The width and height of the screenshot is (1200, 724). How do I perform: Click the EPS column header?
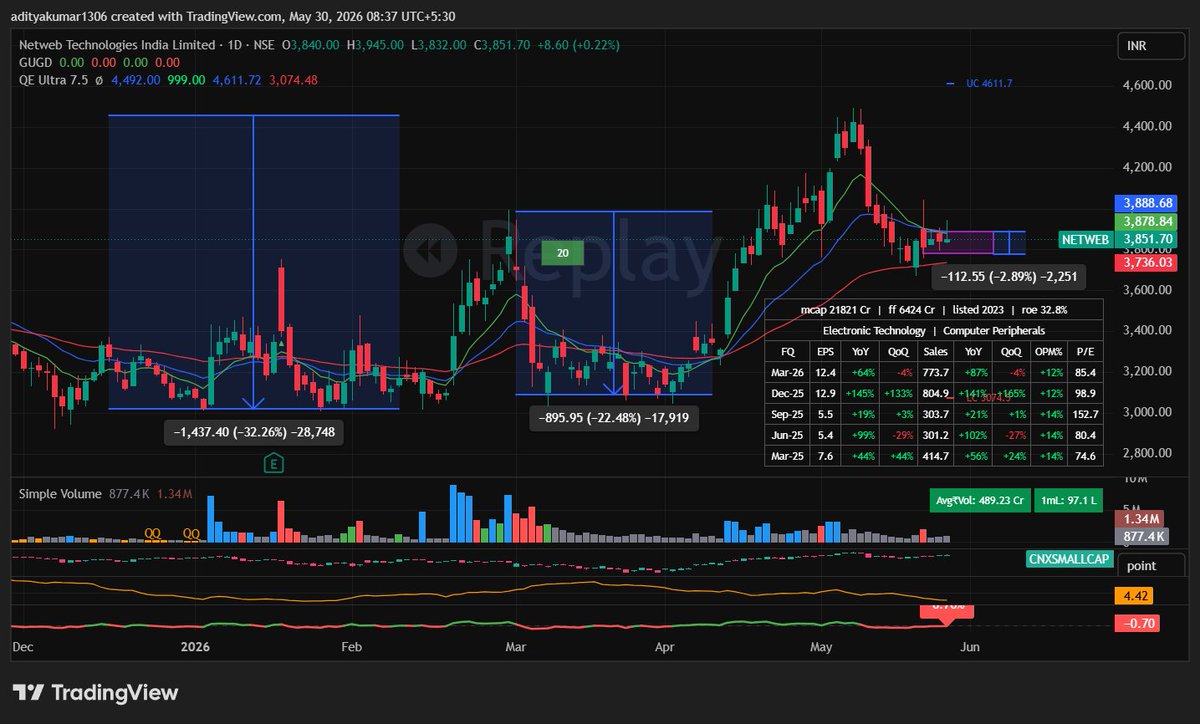(x=825, y=351)
